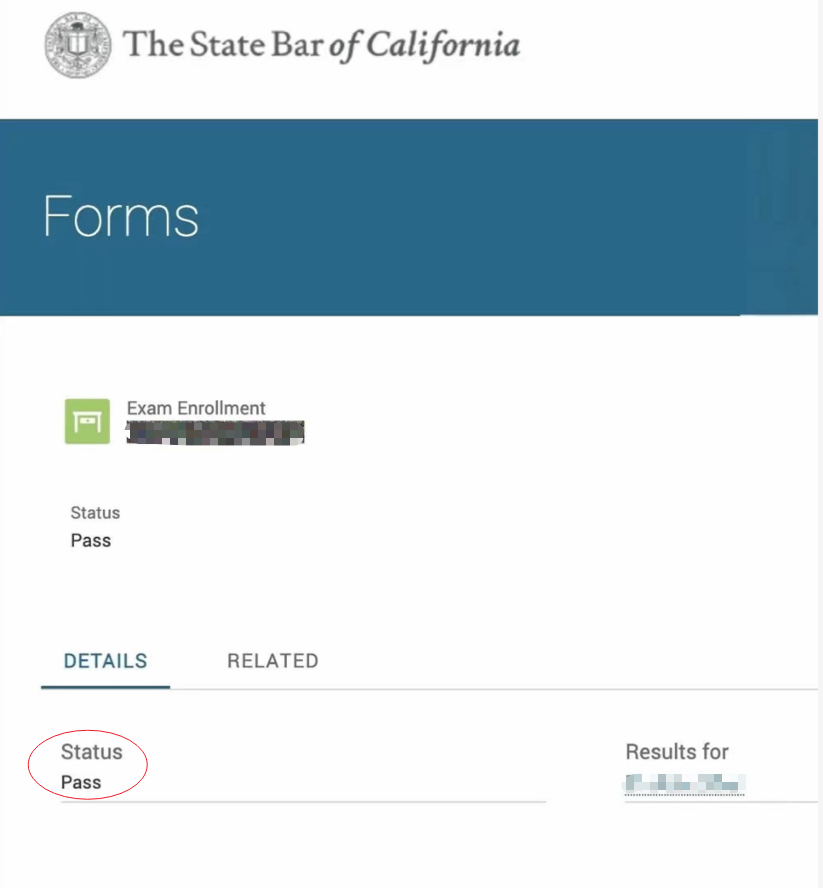Screen dimensions: 823x888
Task: Click the "Pass" value above the tabs
Action: (x=91, y=541)
